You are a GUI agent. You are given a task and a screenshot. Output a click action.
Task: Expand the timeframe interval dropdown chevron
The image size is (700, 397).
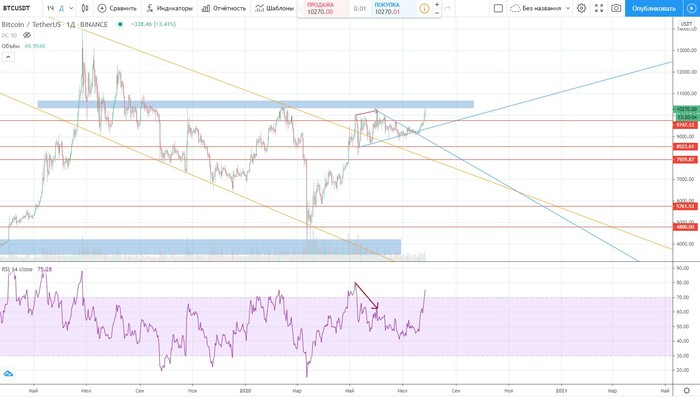71,8
